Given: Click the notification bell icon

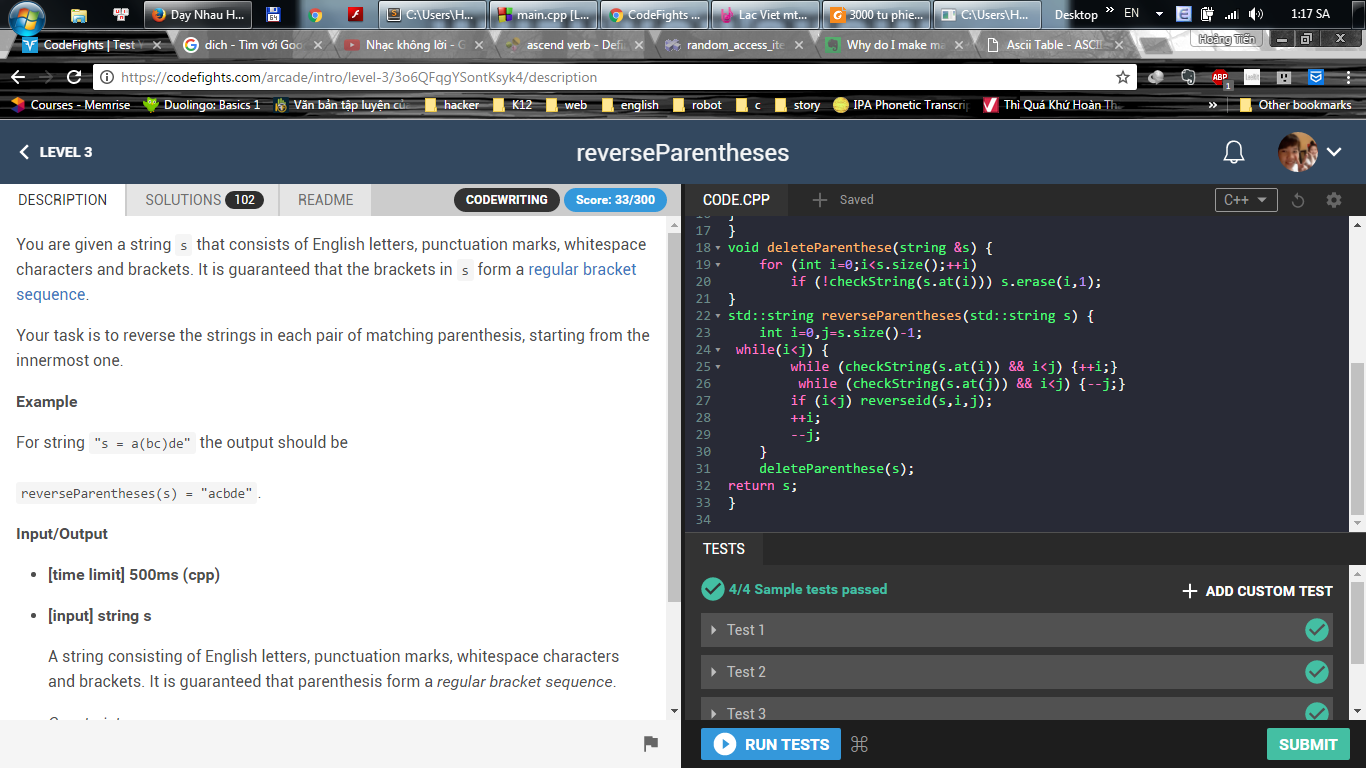Looking at the screenshot, I should (1234, 153).
